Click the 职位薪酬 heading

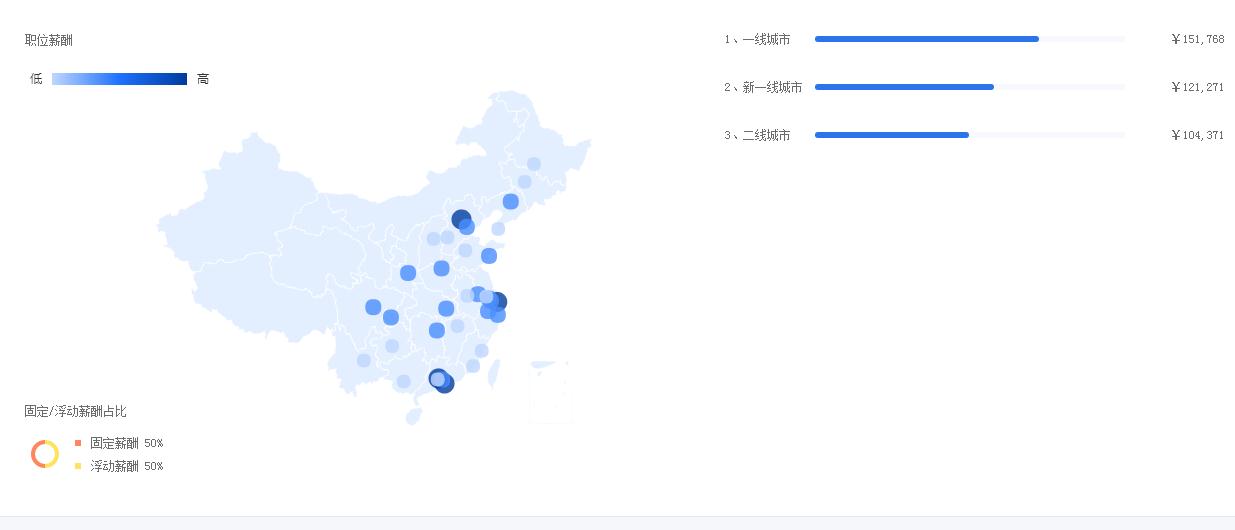click(x=49, y=40)
